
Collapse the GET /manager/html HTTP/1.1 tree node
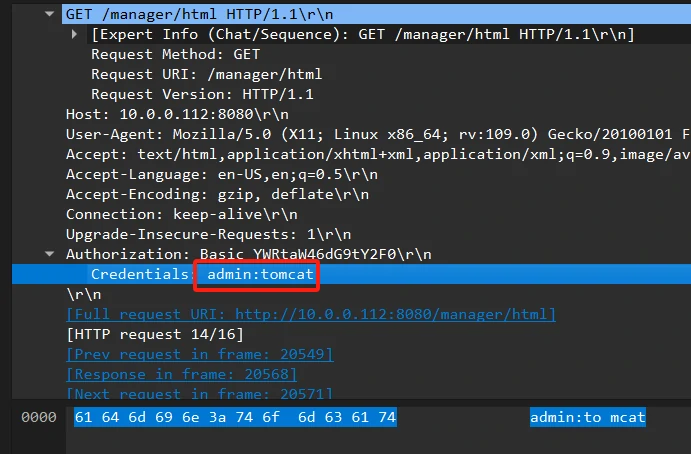tap(51, 14)
